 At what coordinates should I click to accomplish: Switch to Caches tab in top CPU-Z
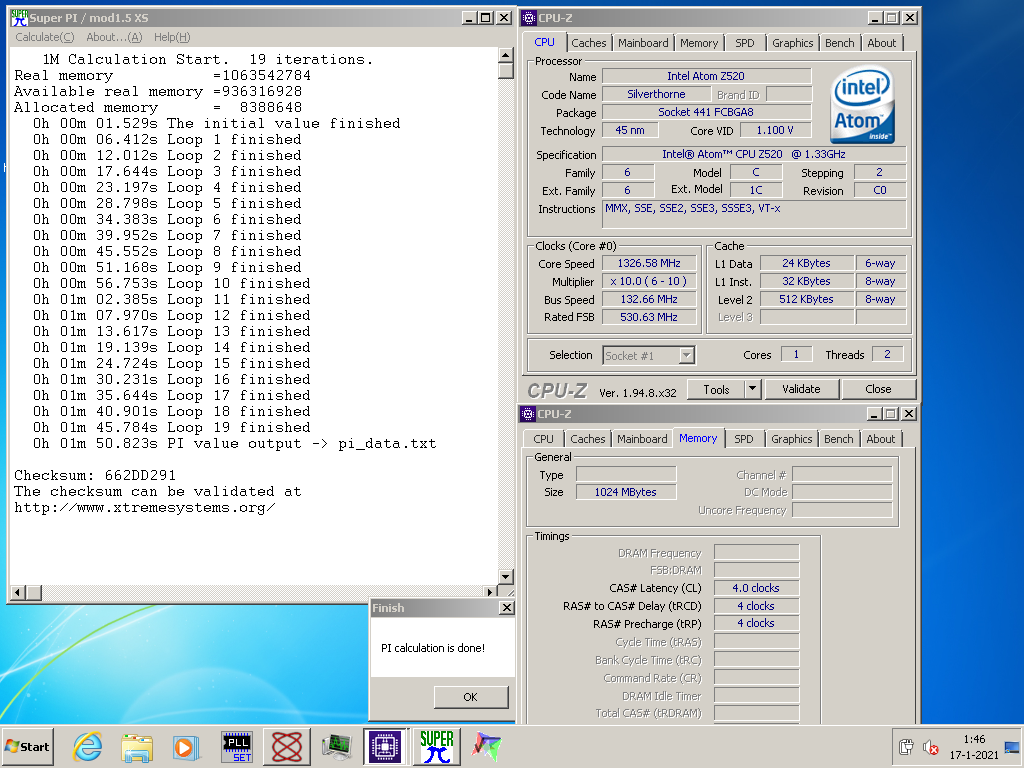click(588, 43)
